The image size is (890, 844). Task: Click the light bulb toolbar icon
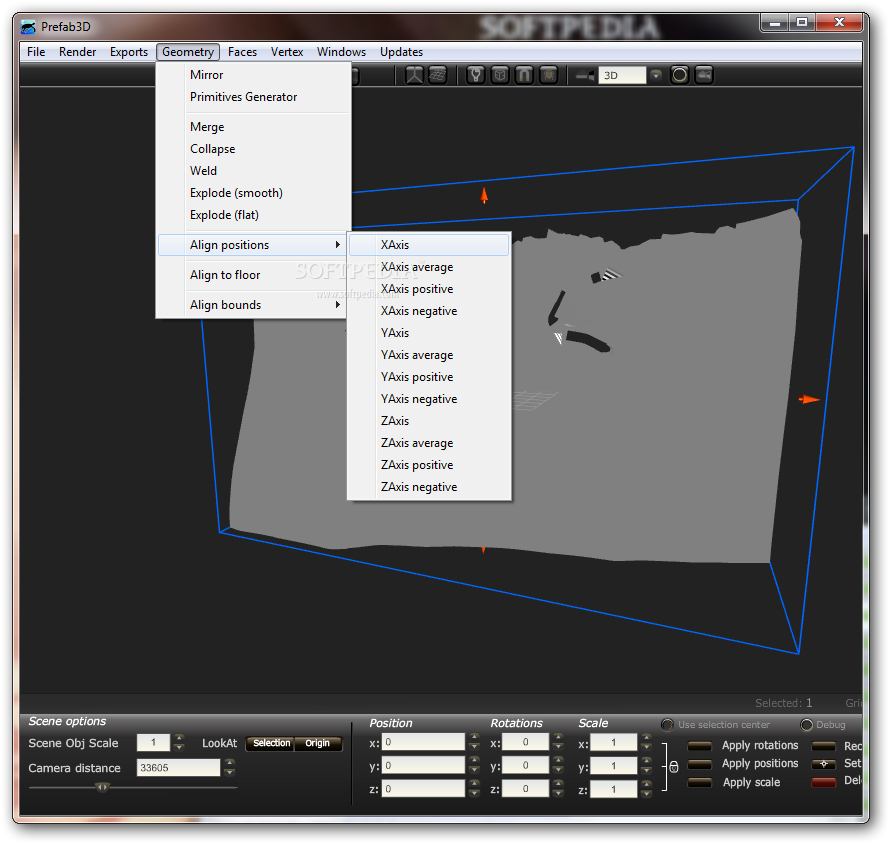476,75
